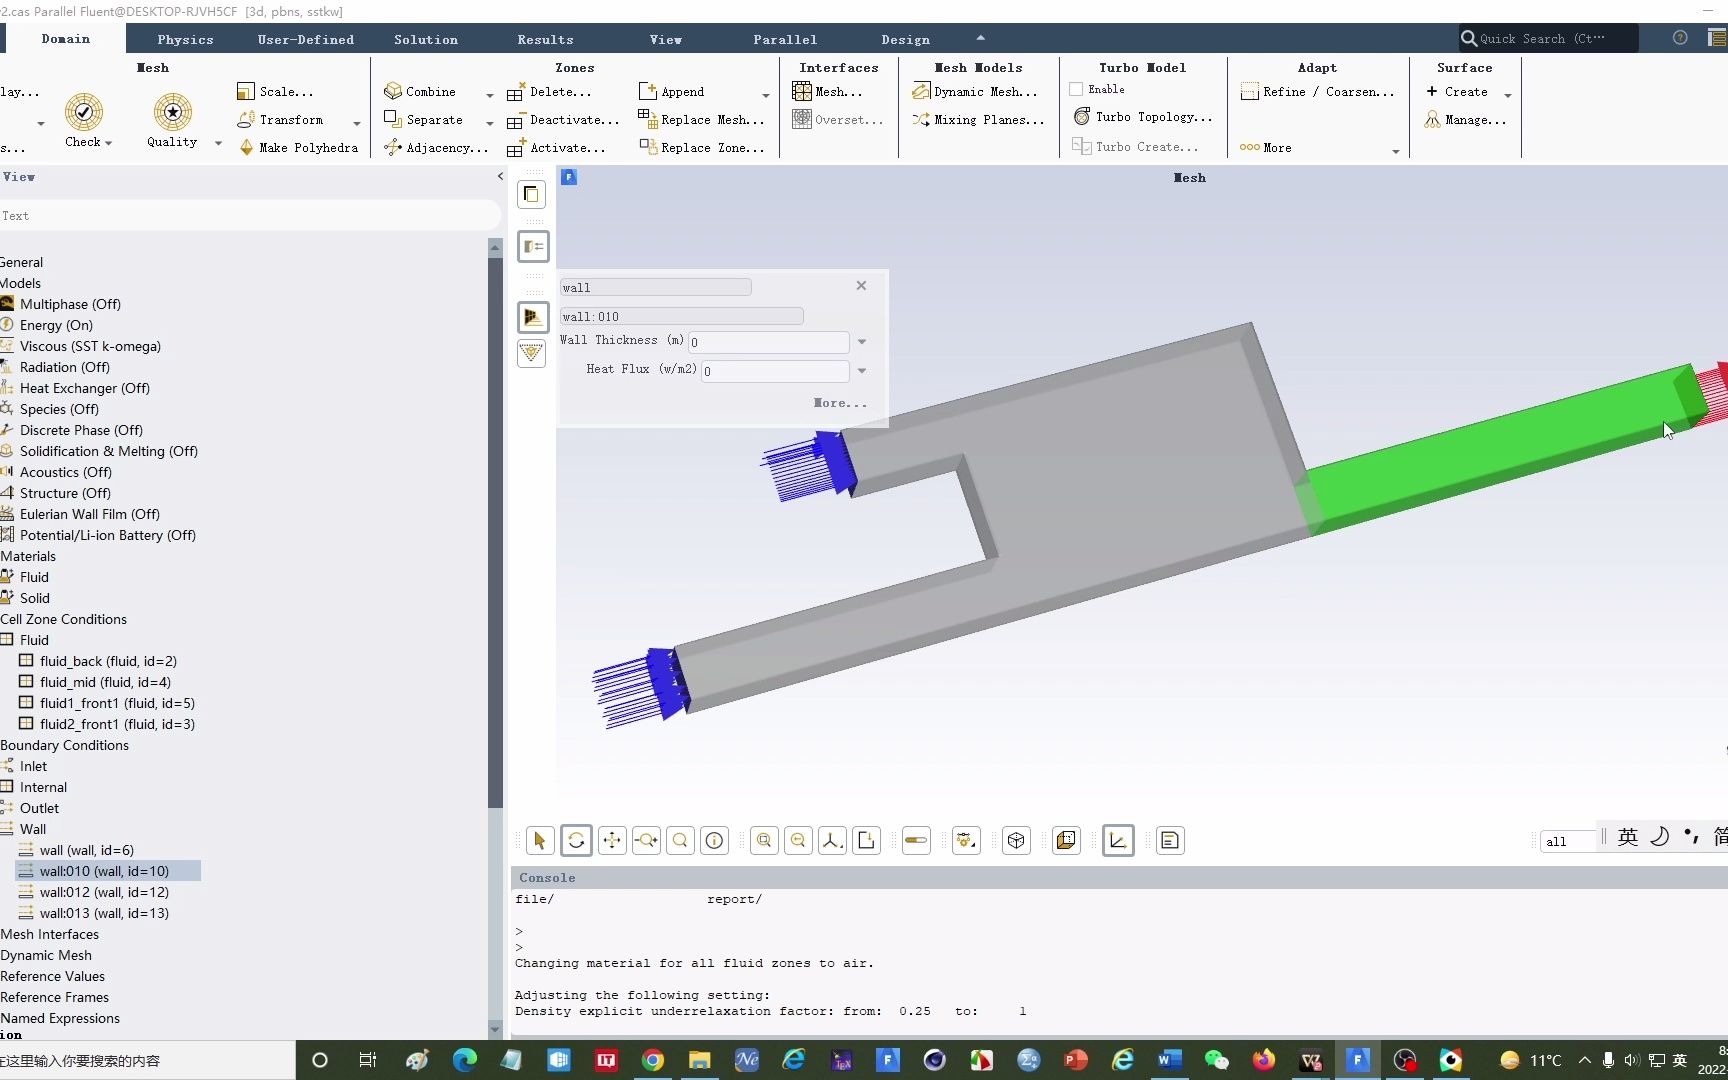The width and height of the screenshot is (1728, 1080).
Task: Open File Explorer from the taskbar
Action: tap(699, 1060)
